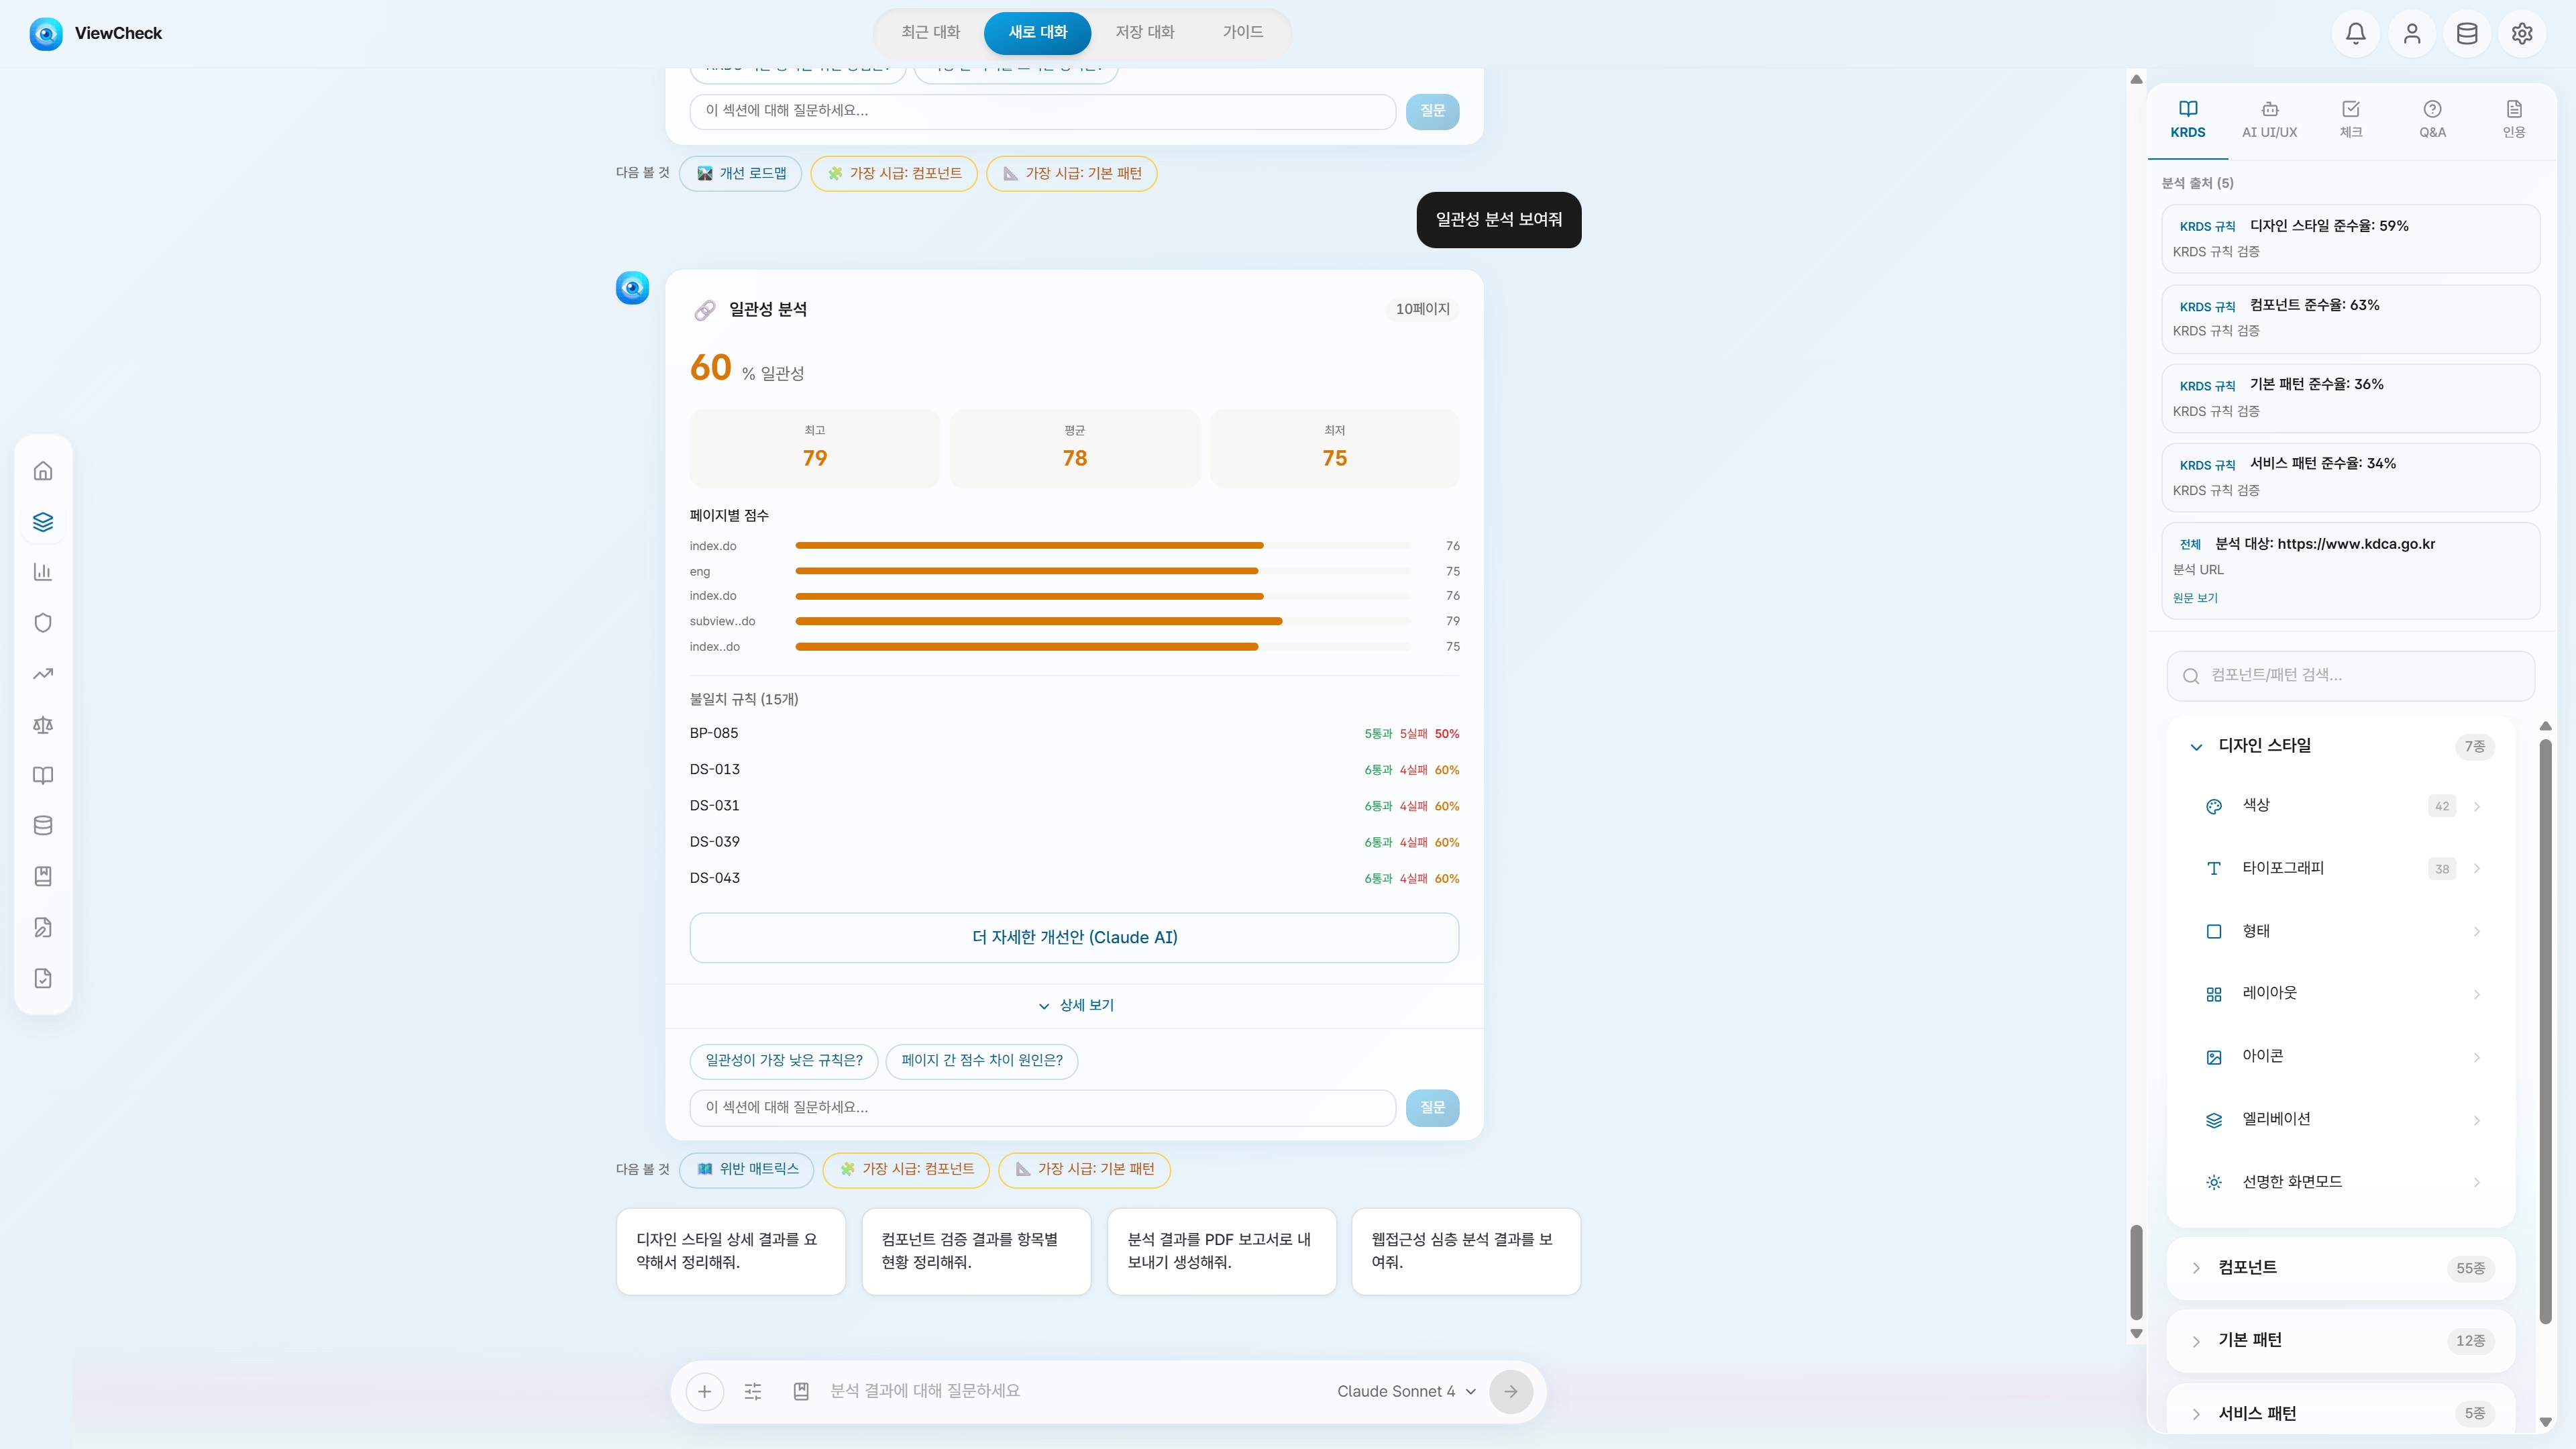
Task: Click the PDF 보고서 내보내기 suggestion card
Action: [1221, 1252]
